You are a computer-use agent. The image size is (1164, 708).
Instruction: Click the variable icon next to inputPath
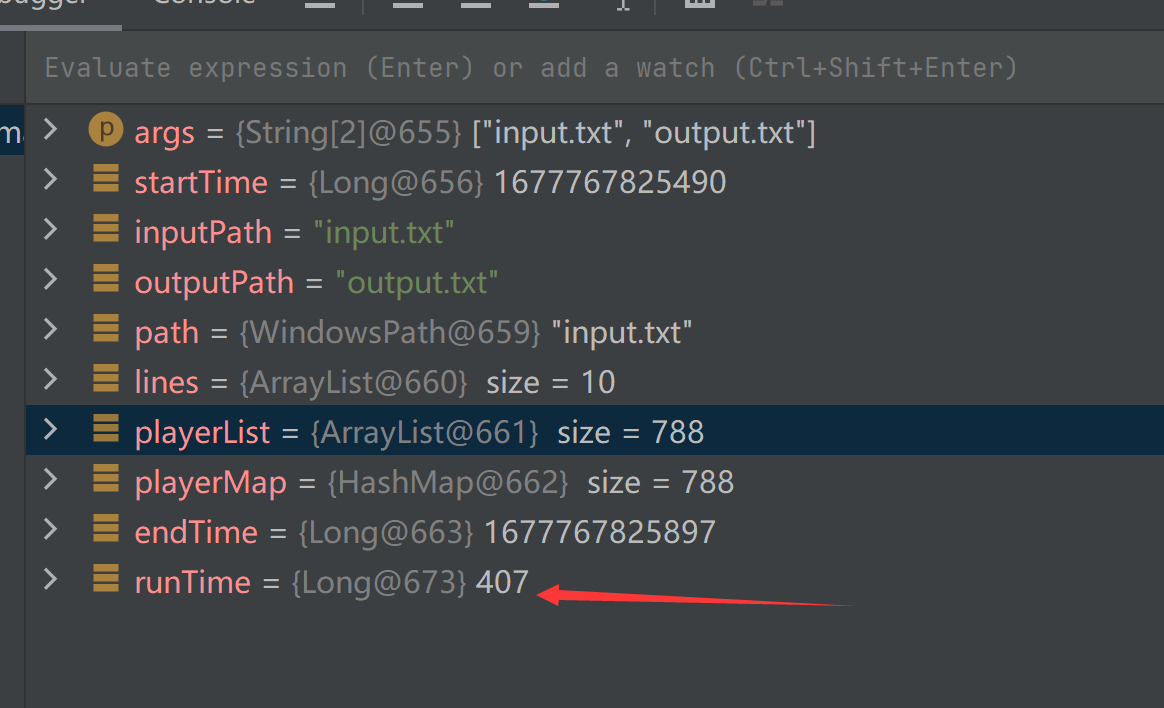tap(105, 230)
